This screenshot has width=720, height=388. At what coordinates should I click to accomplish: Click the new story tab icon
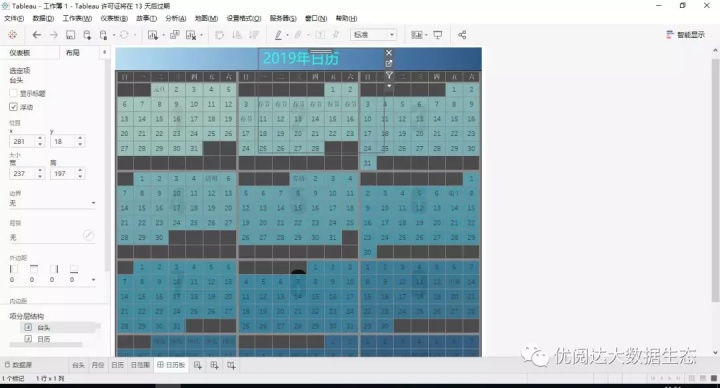coord(231,366)
